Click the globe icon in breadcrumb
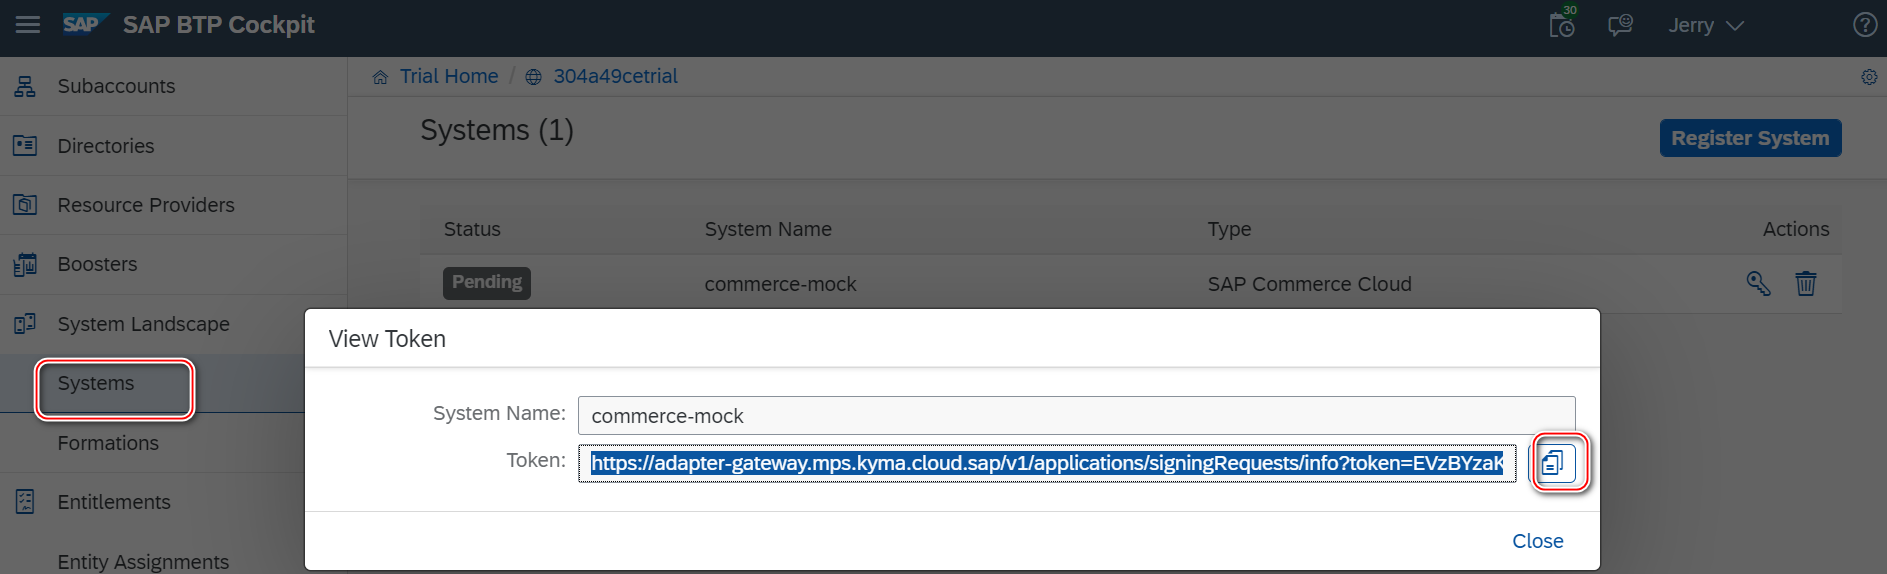1887x574 pixels. click(534, 77)
